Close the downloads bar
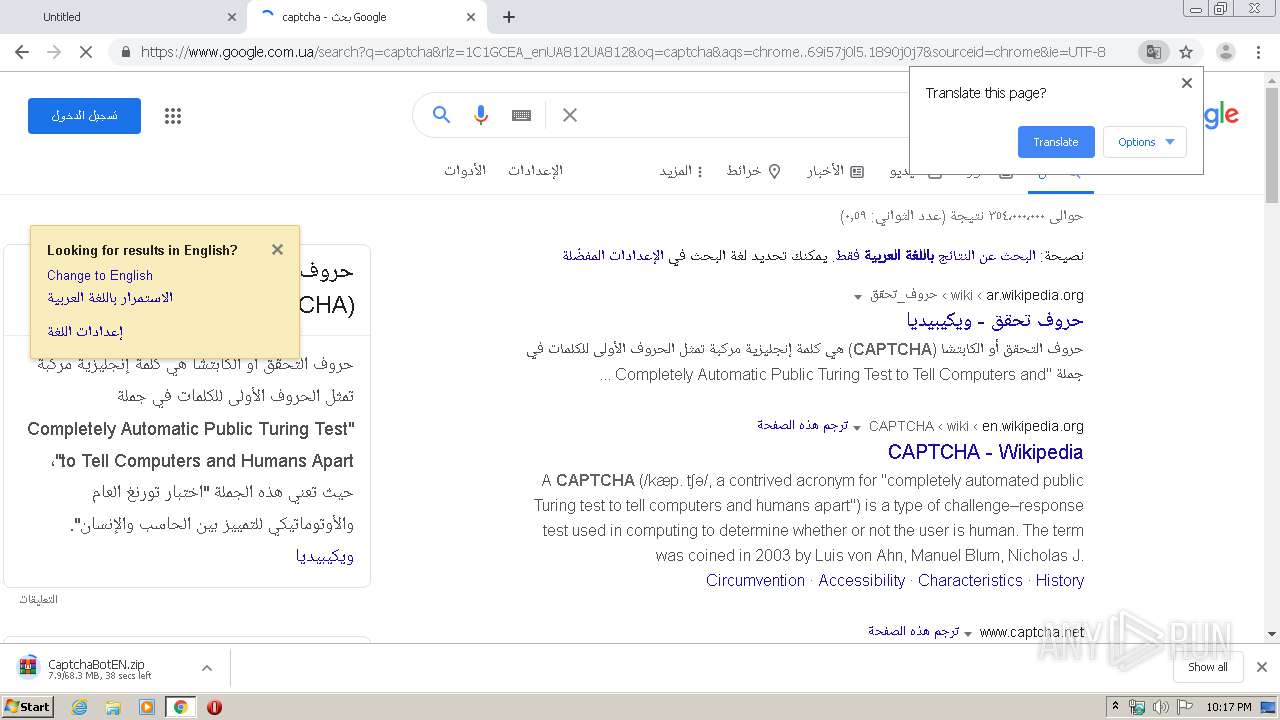 point(1262,667)
